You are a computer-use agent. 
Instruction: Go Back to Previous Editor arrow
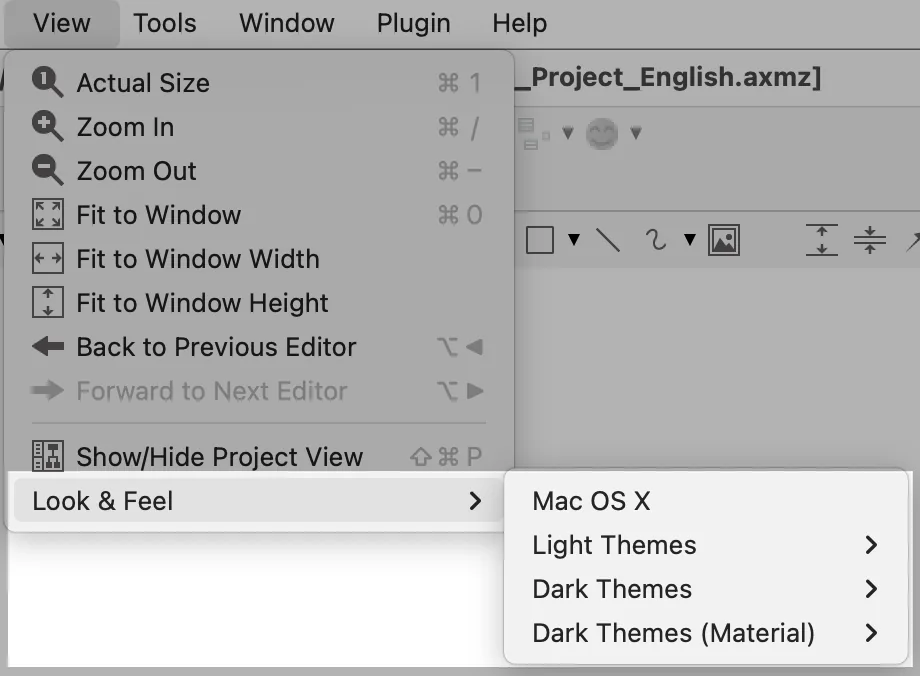tap(48, 347)
